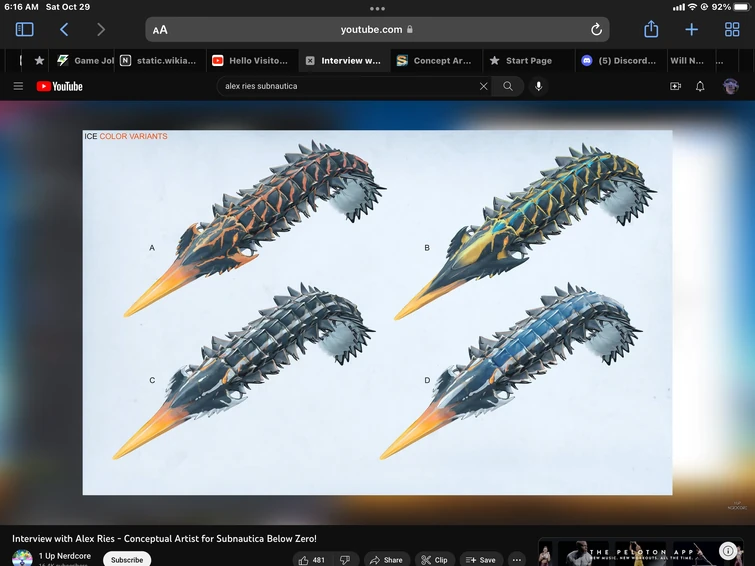Like the video with 481 likes
755x566 pixels.
coord(312,560)
